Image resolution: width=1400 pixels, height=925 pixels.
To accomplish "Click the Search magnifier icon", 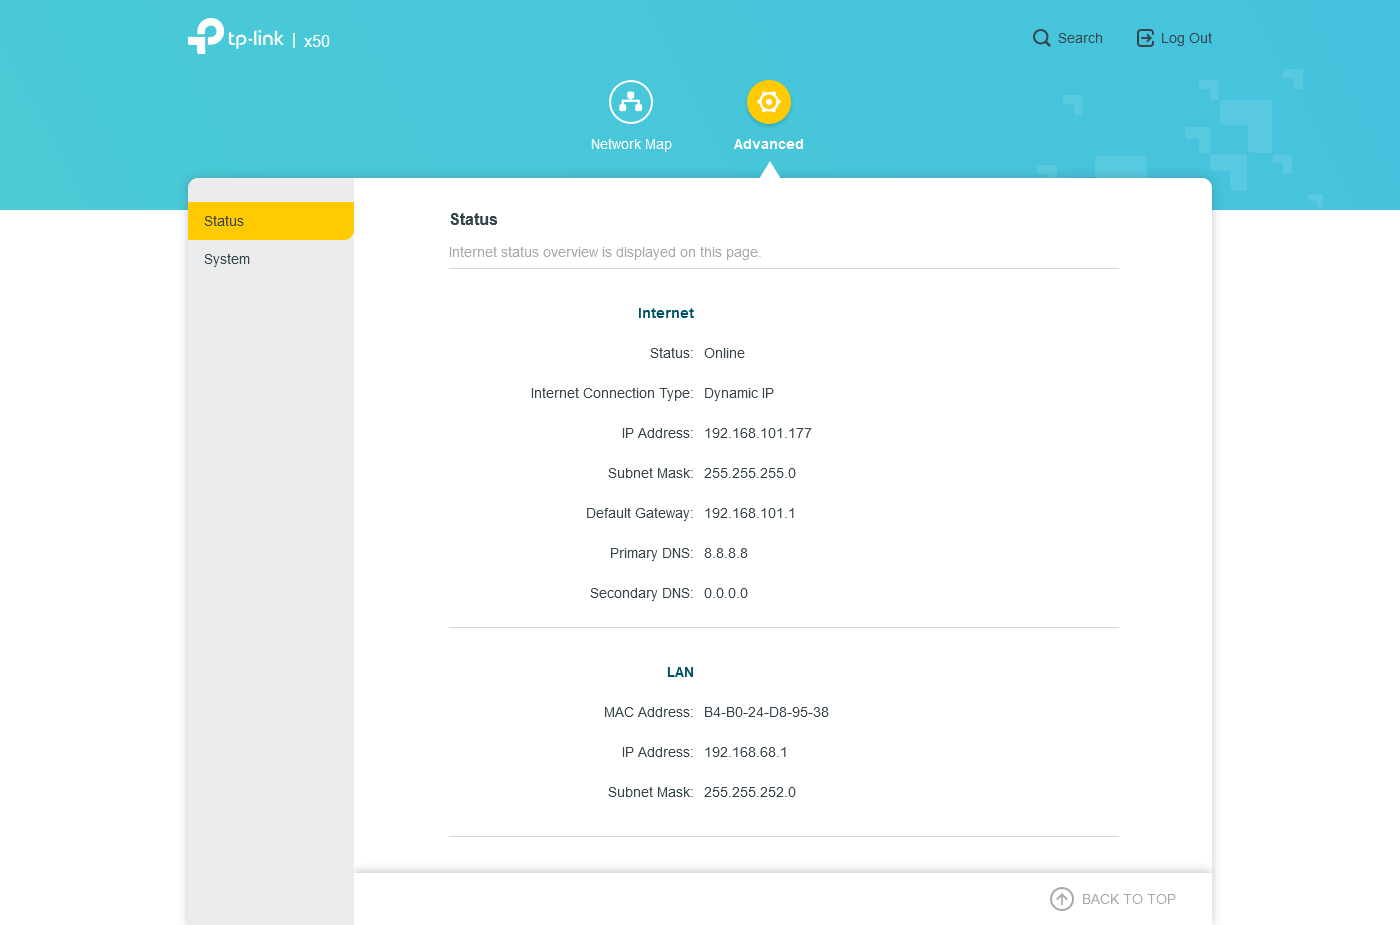I will [1042, 38].
